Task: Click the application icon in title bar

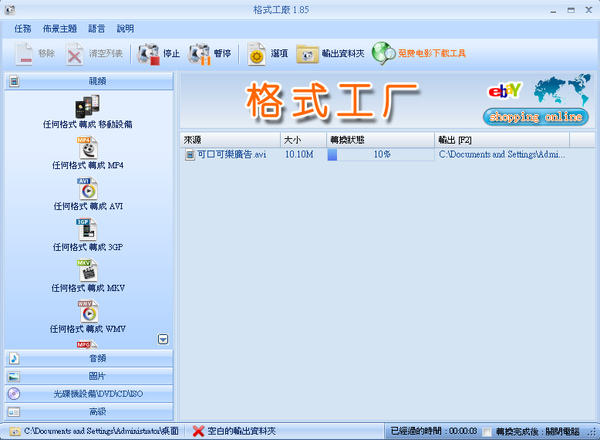Action: click(x=10, y=10)
